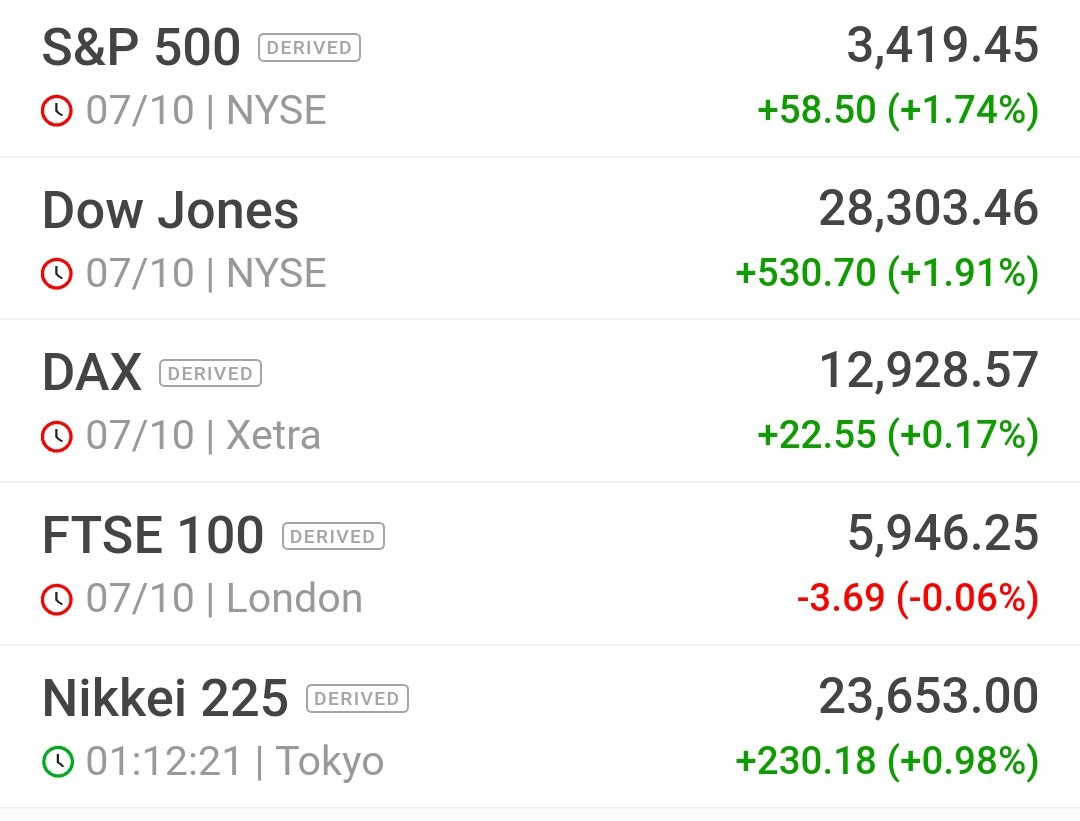1080x821 pixels.
Task: Click the S&P 500 price 3,419.45
Action: (942, 45)
